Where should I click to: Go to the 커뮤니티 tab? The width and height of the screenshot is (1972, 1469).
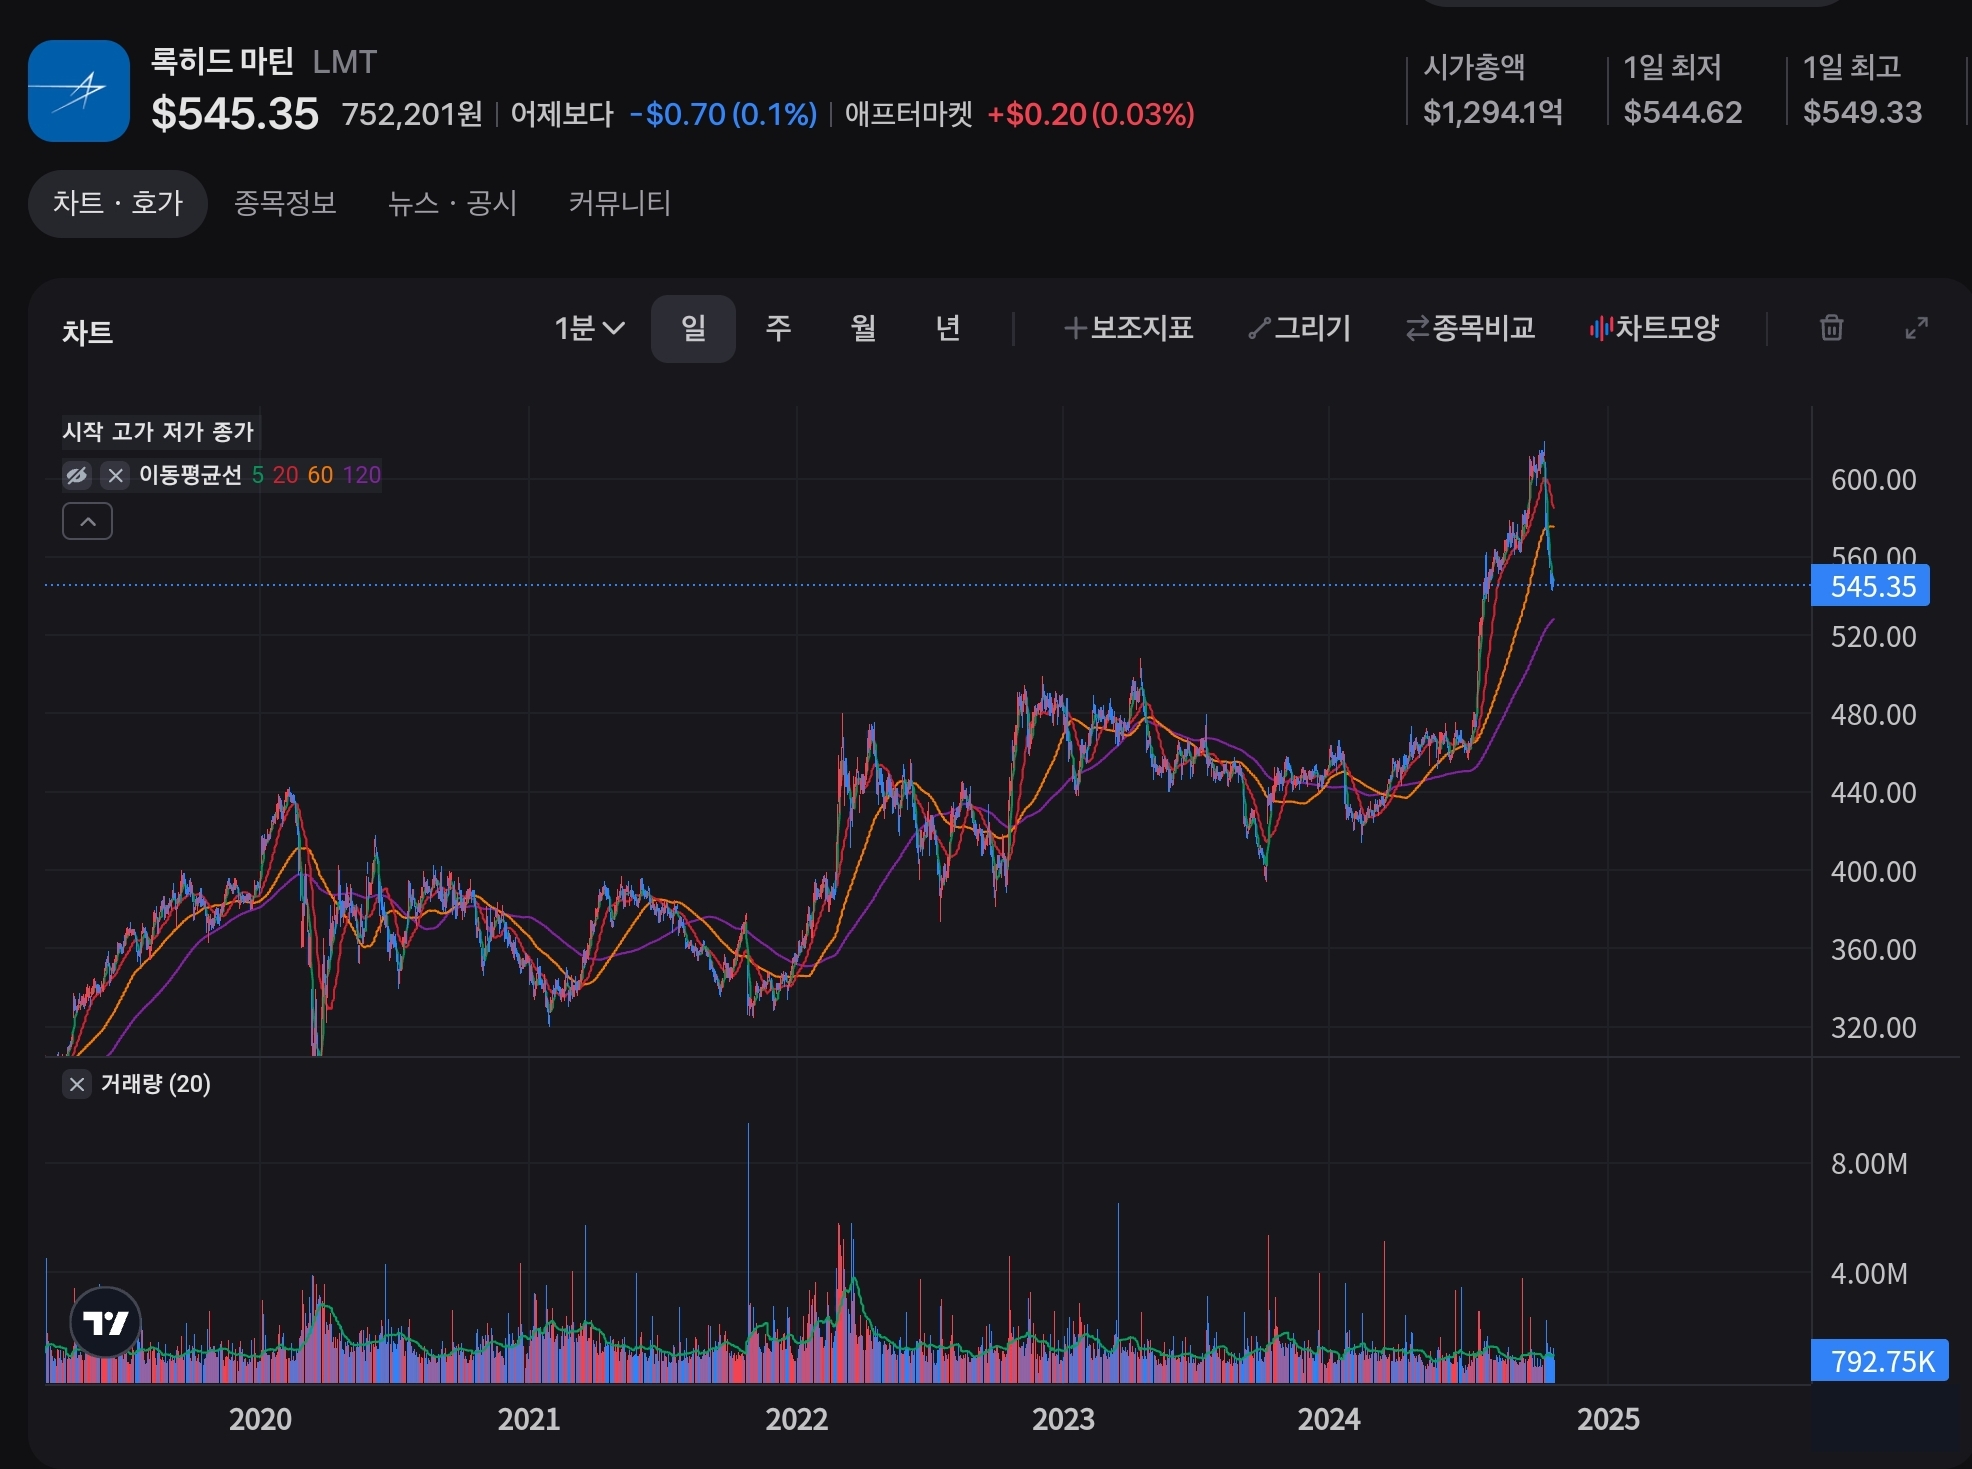point(619,203)
